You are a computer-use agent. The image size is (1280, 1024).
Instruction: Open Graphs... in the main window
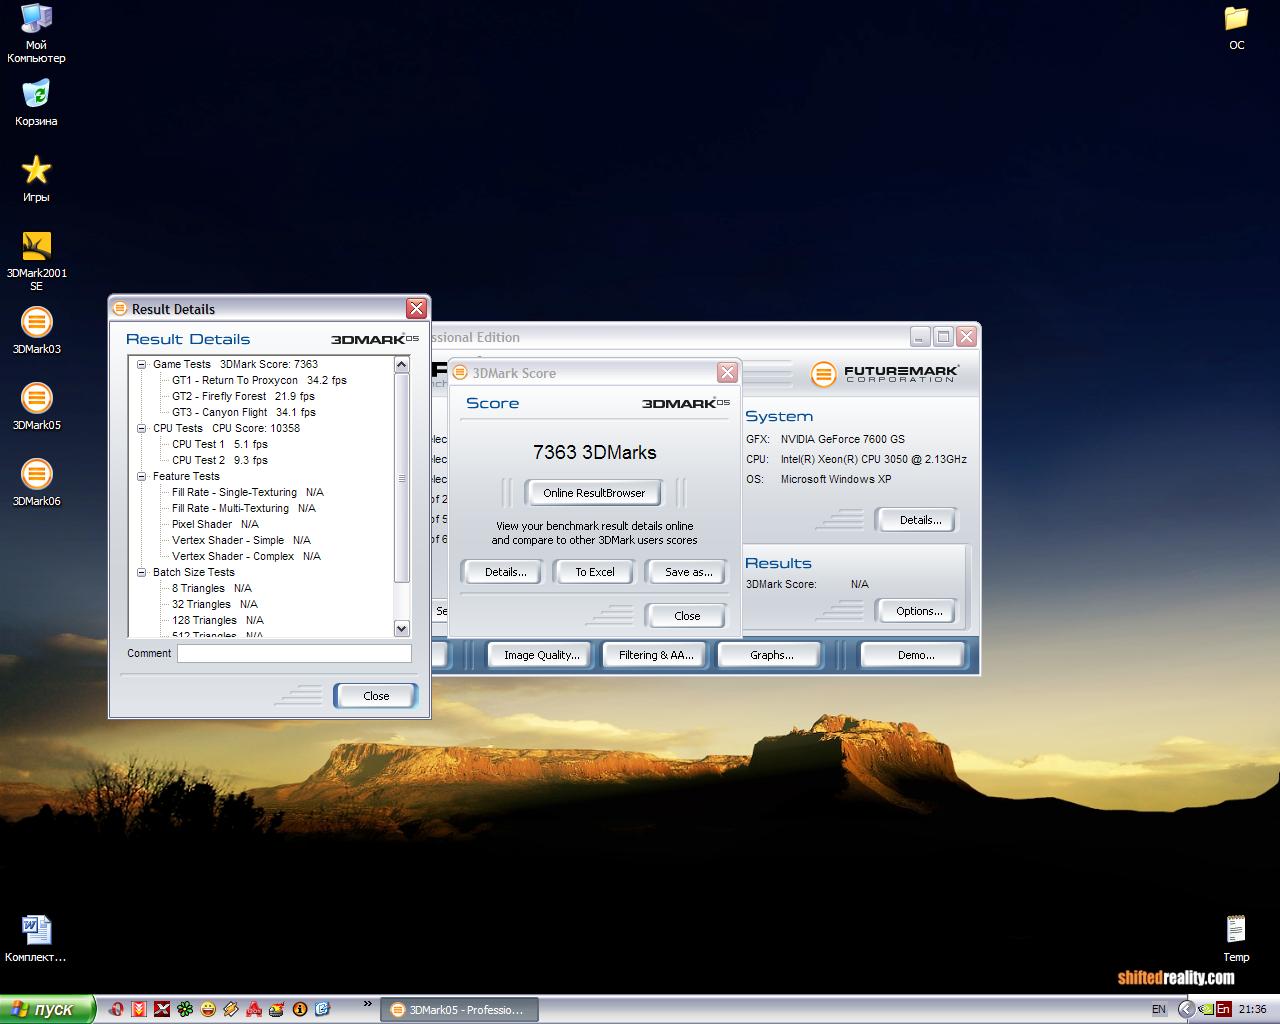tap(771, 655)
